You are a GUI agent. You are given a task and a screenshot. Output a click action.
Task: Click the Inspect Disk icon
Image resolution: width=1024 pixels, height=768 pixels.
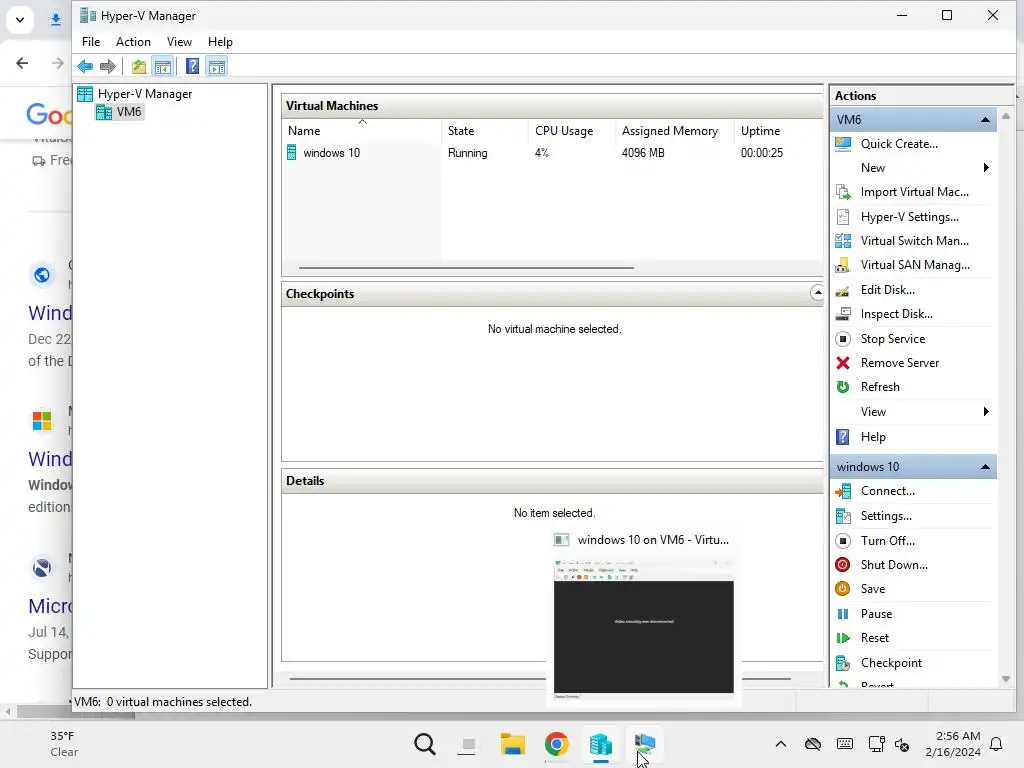[x=843, y=314]
